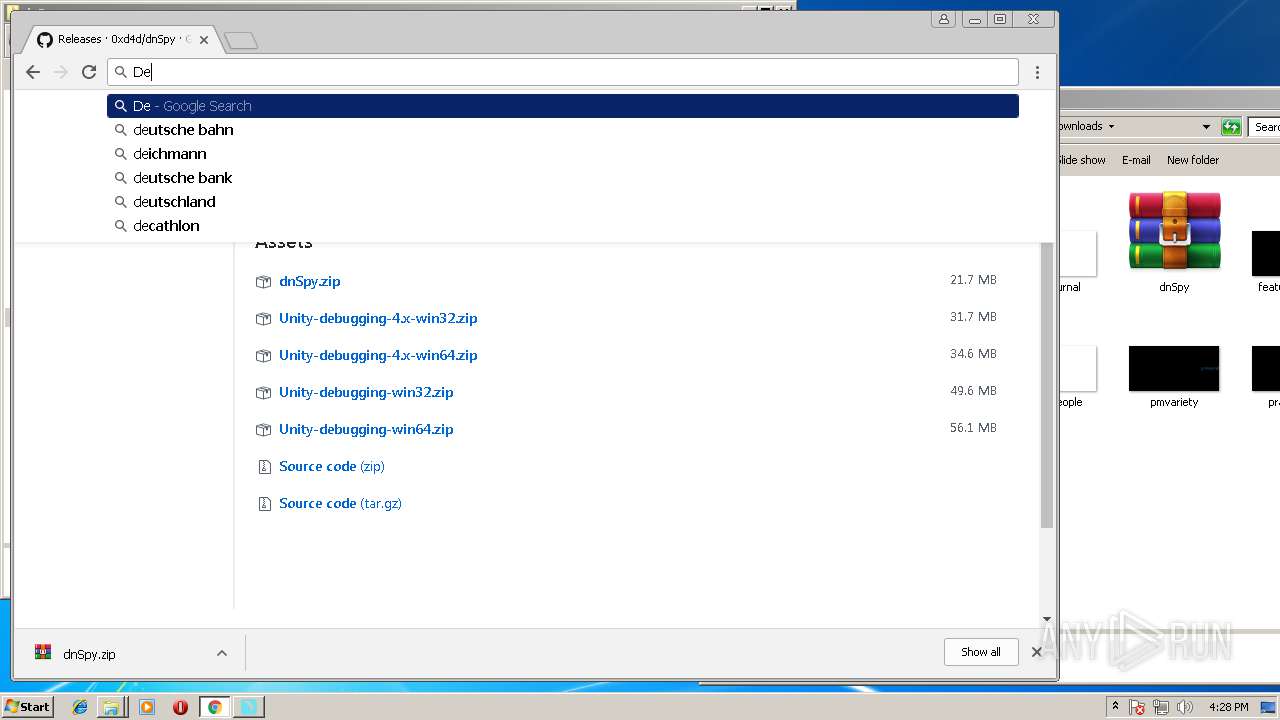Viewport: 1280px width, 720px height.
Task: Click the browser page vertical scrollbar
Action: pyautogui.click(x=1047, y=385)
